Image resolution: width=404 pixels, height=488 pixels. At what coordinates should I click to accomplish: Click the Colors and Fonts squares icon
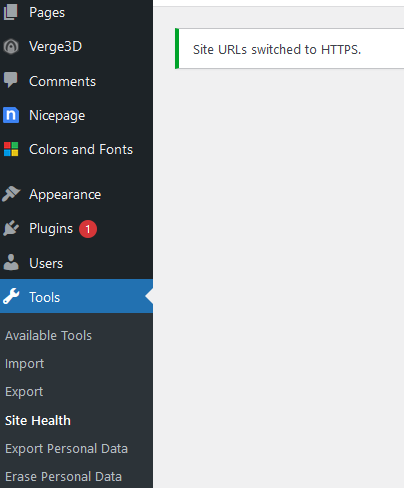point(11,149)
